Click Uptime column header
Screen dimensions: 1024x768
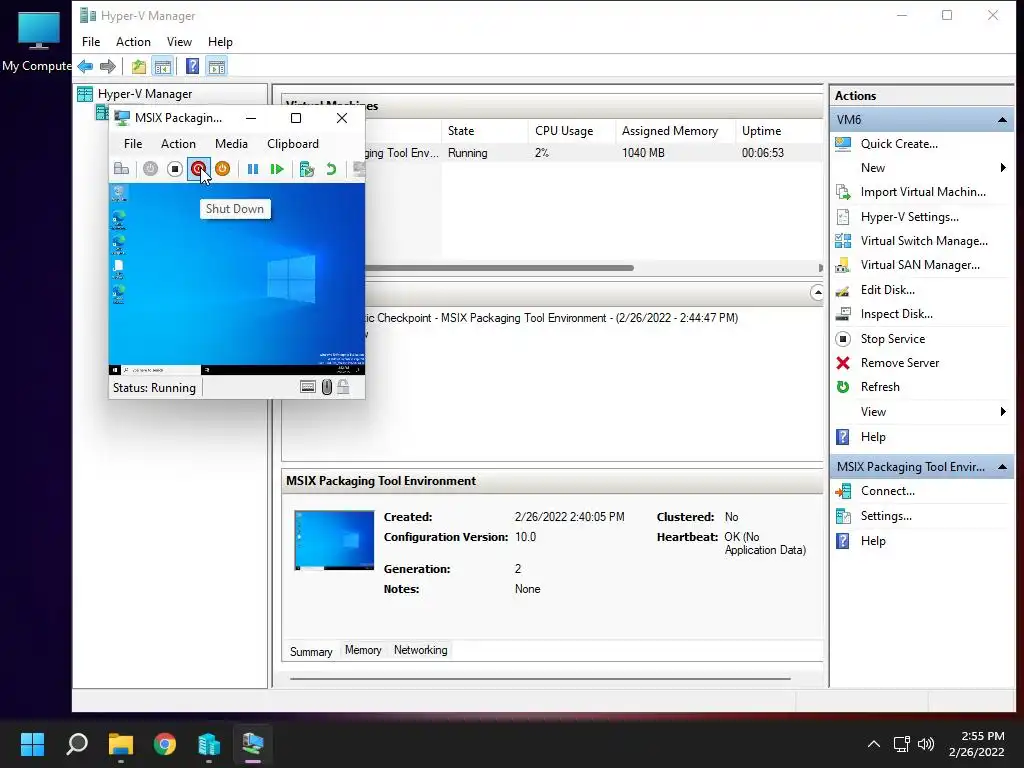point(779,131)
